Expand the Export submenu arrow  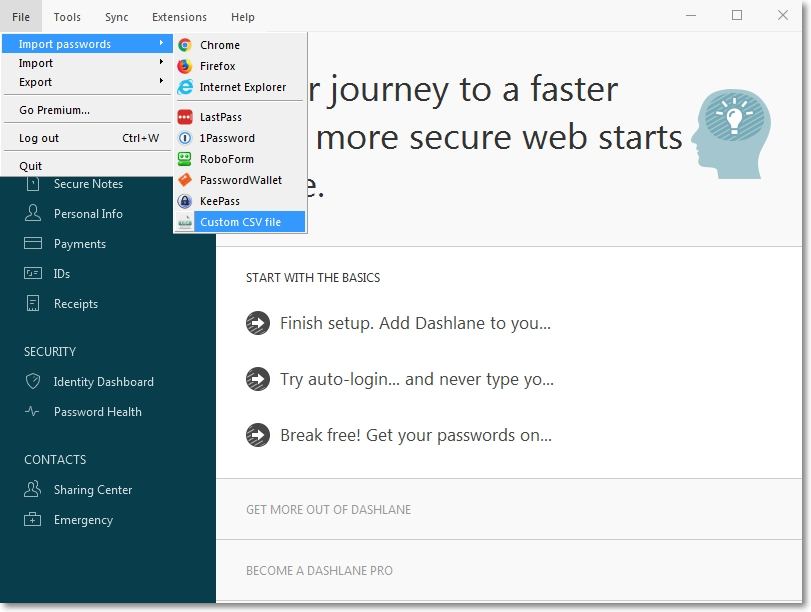(161, 81)
